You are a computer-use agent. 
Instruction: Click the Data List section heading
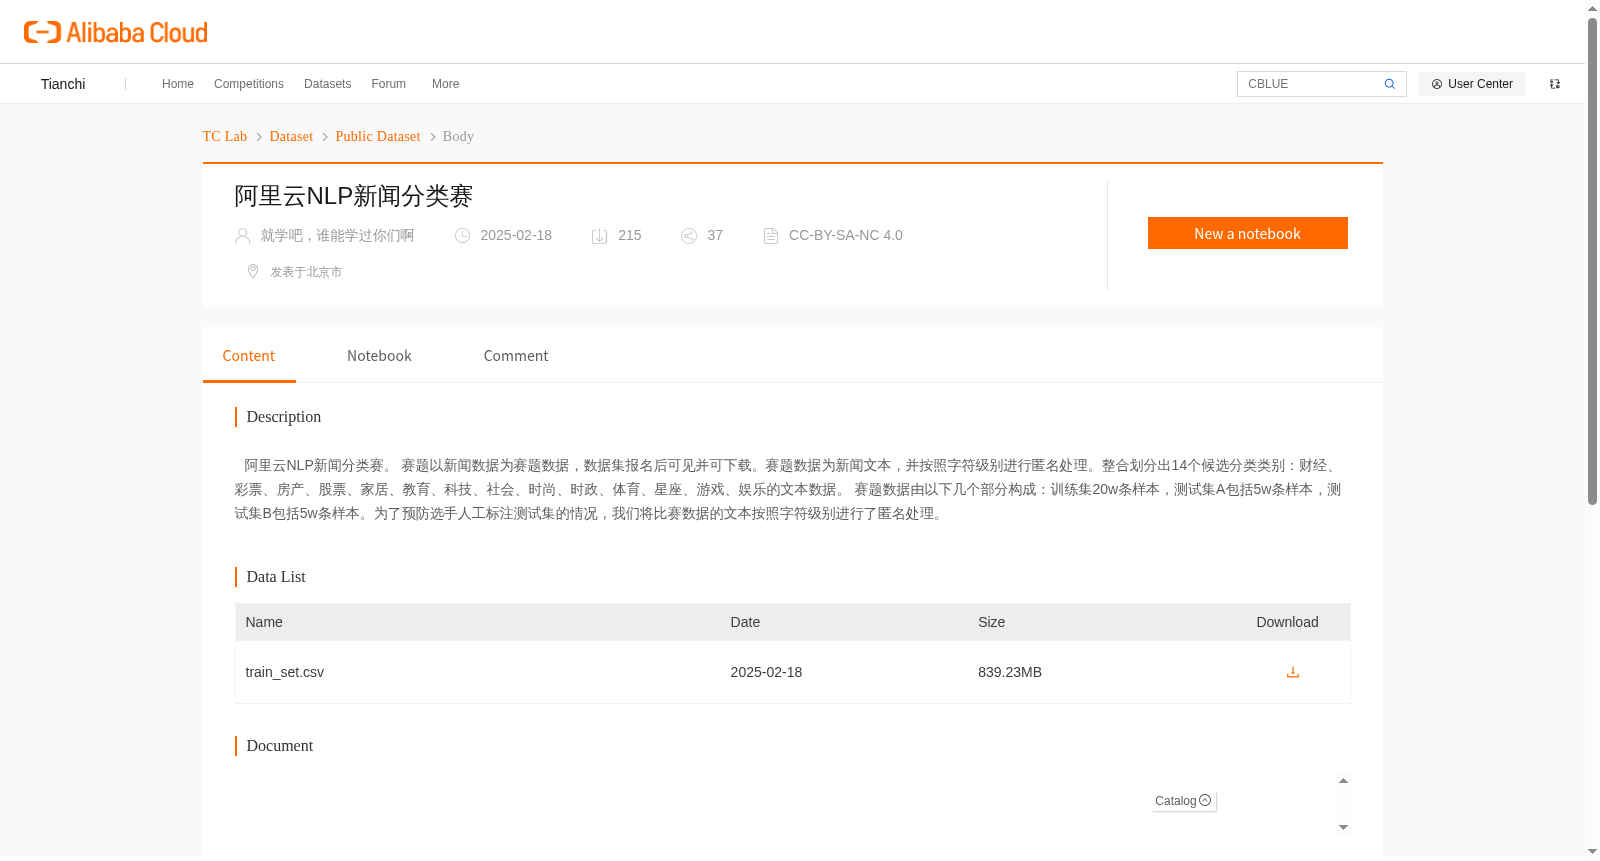276,577
